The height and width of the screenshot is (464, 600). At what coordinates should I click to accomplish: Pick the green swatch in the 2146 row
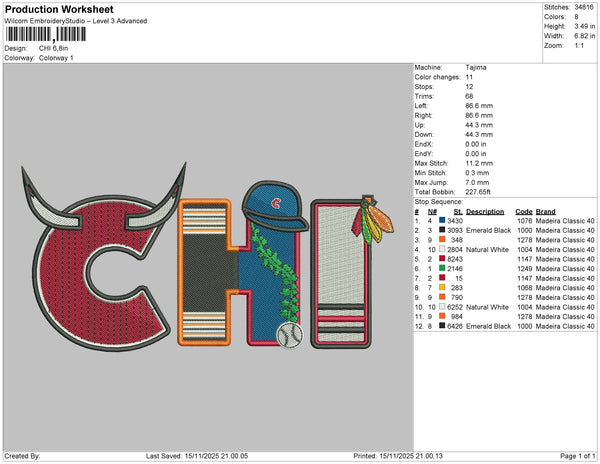442,269
